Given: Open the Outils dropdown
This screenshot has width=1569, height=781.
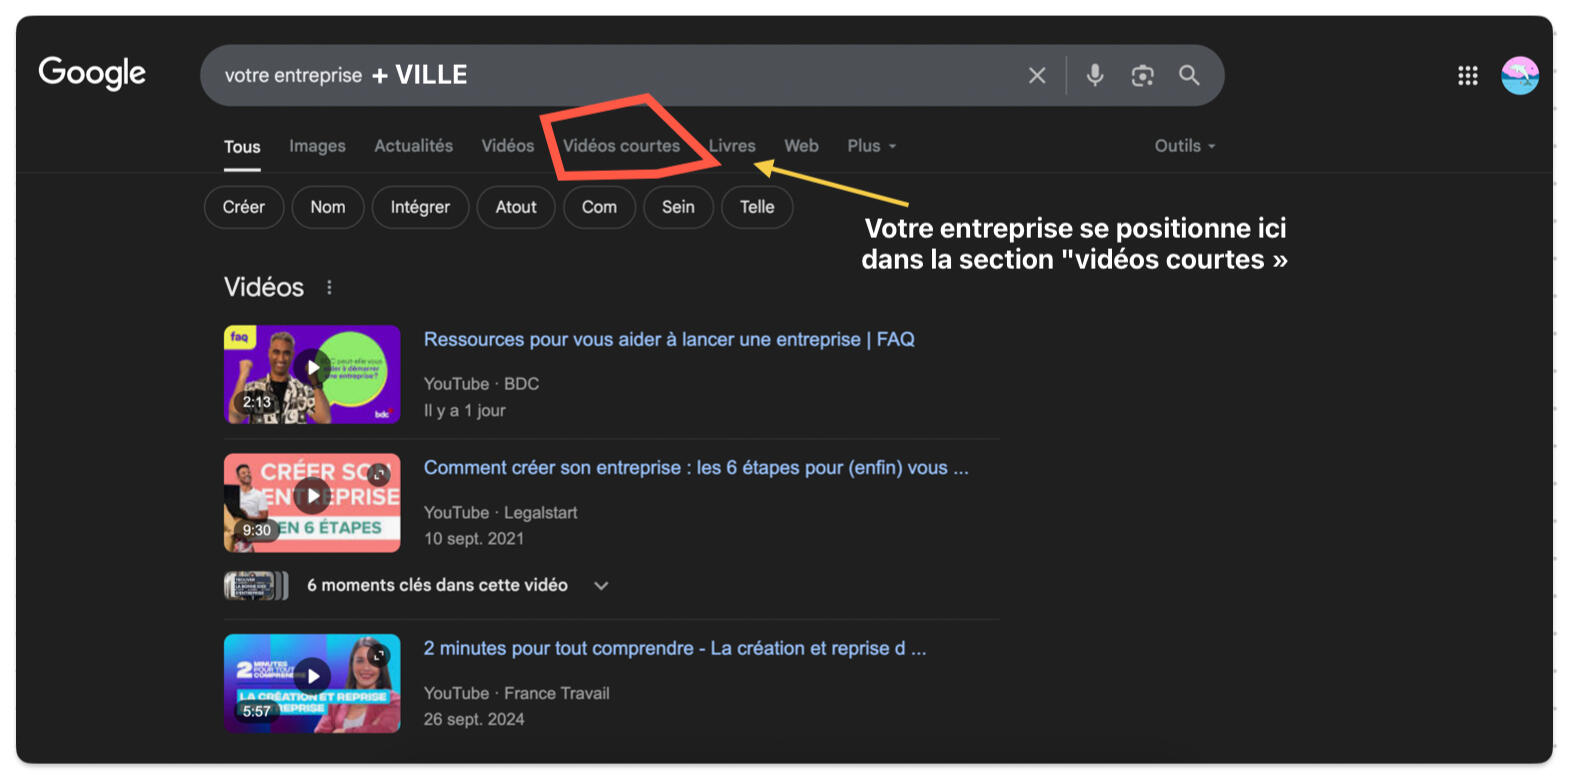Looking at the screenshot, I should click(1184, 146).
